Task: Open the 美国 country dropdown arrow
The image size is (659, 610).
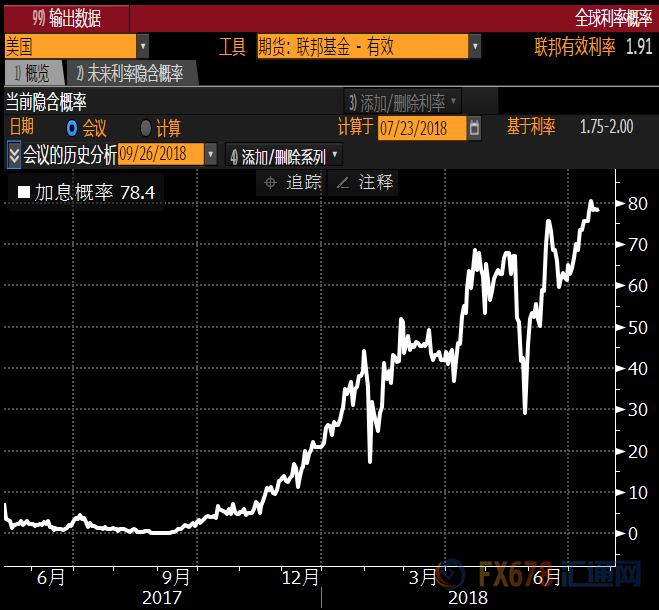Action: coord(143,46)
